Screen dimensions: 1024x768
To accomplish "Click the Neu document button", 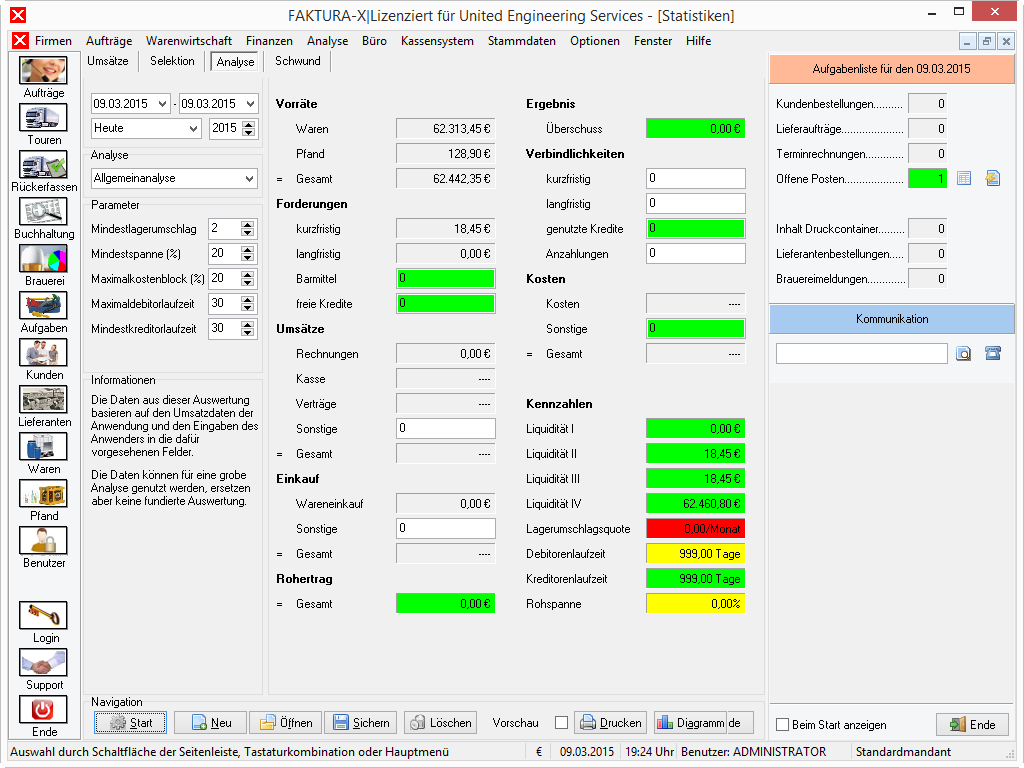I will (211, 723).
